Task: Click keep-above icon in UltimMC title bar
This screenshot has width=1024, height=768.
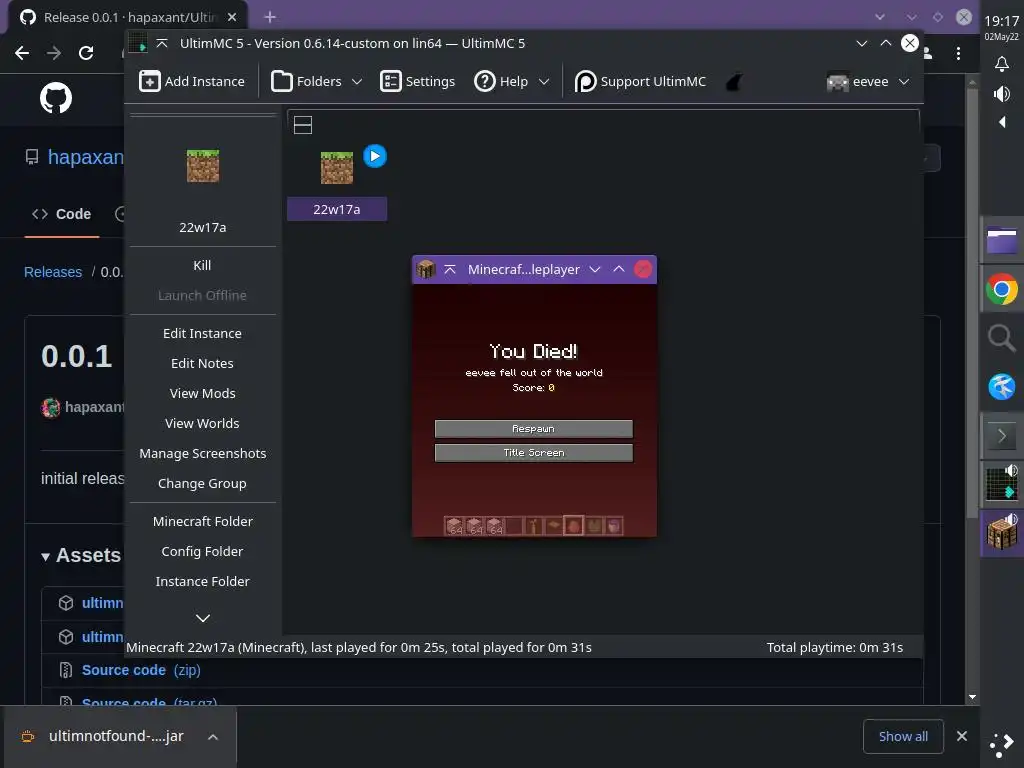Action: pos(162,43)
